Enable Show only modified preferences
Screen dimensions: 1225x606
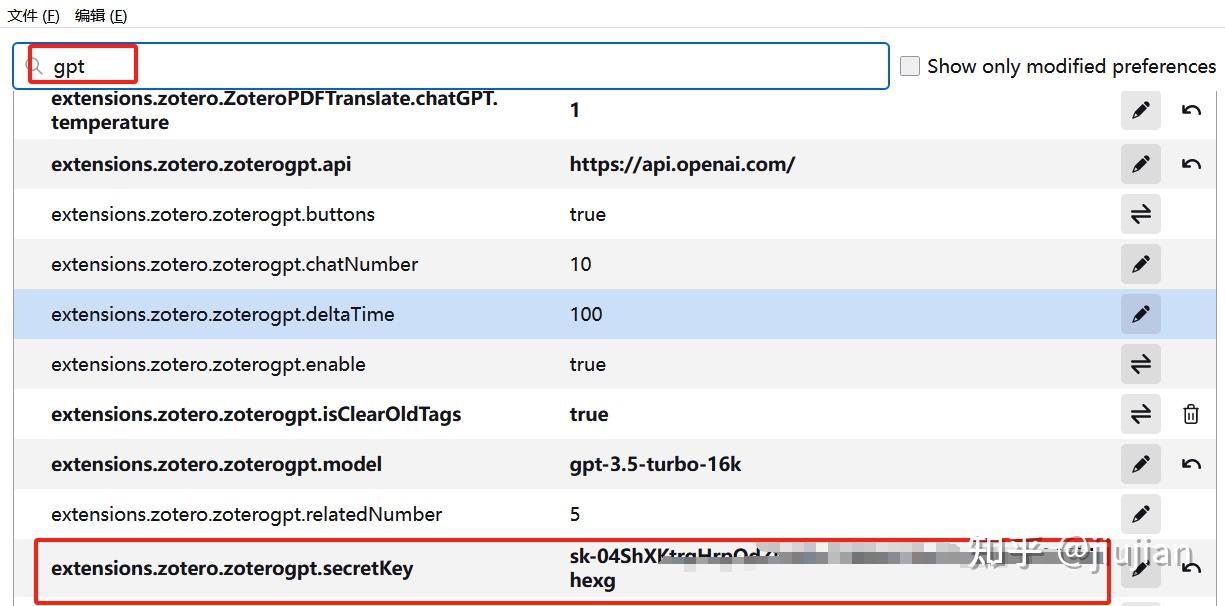click(910, 66)
